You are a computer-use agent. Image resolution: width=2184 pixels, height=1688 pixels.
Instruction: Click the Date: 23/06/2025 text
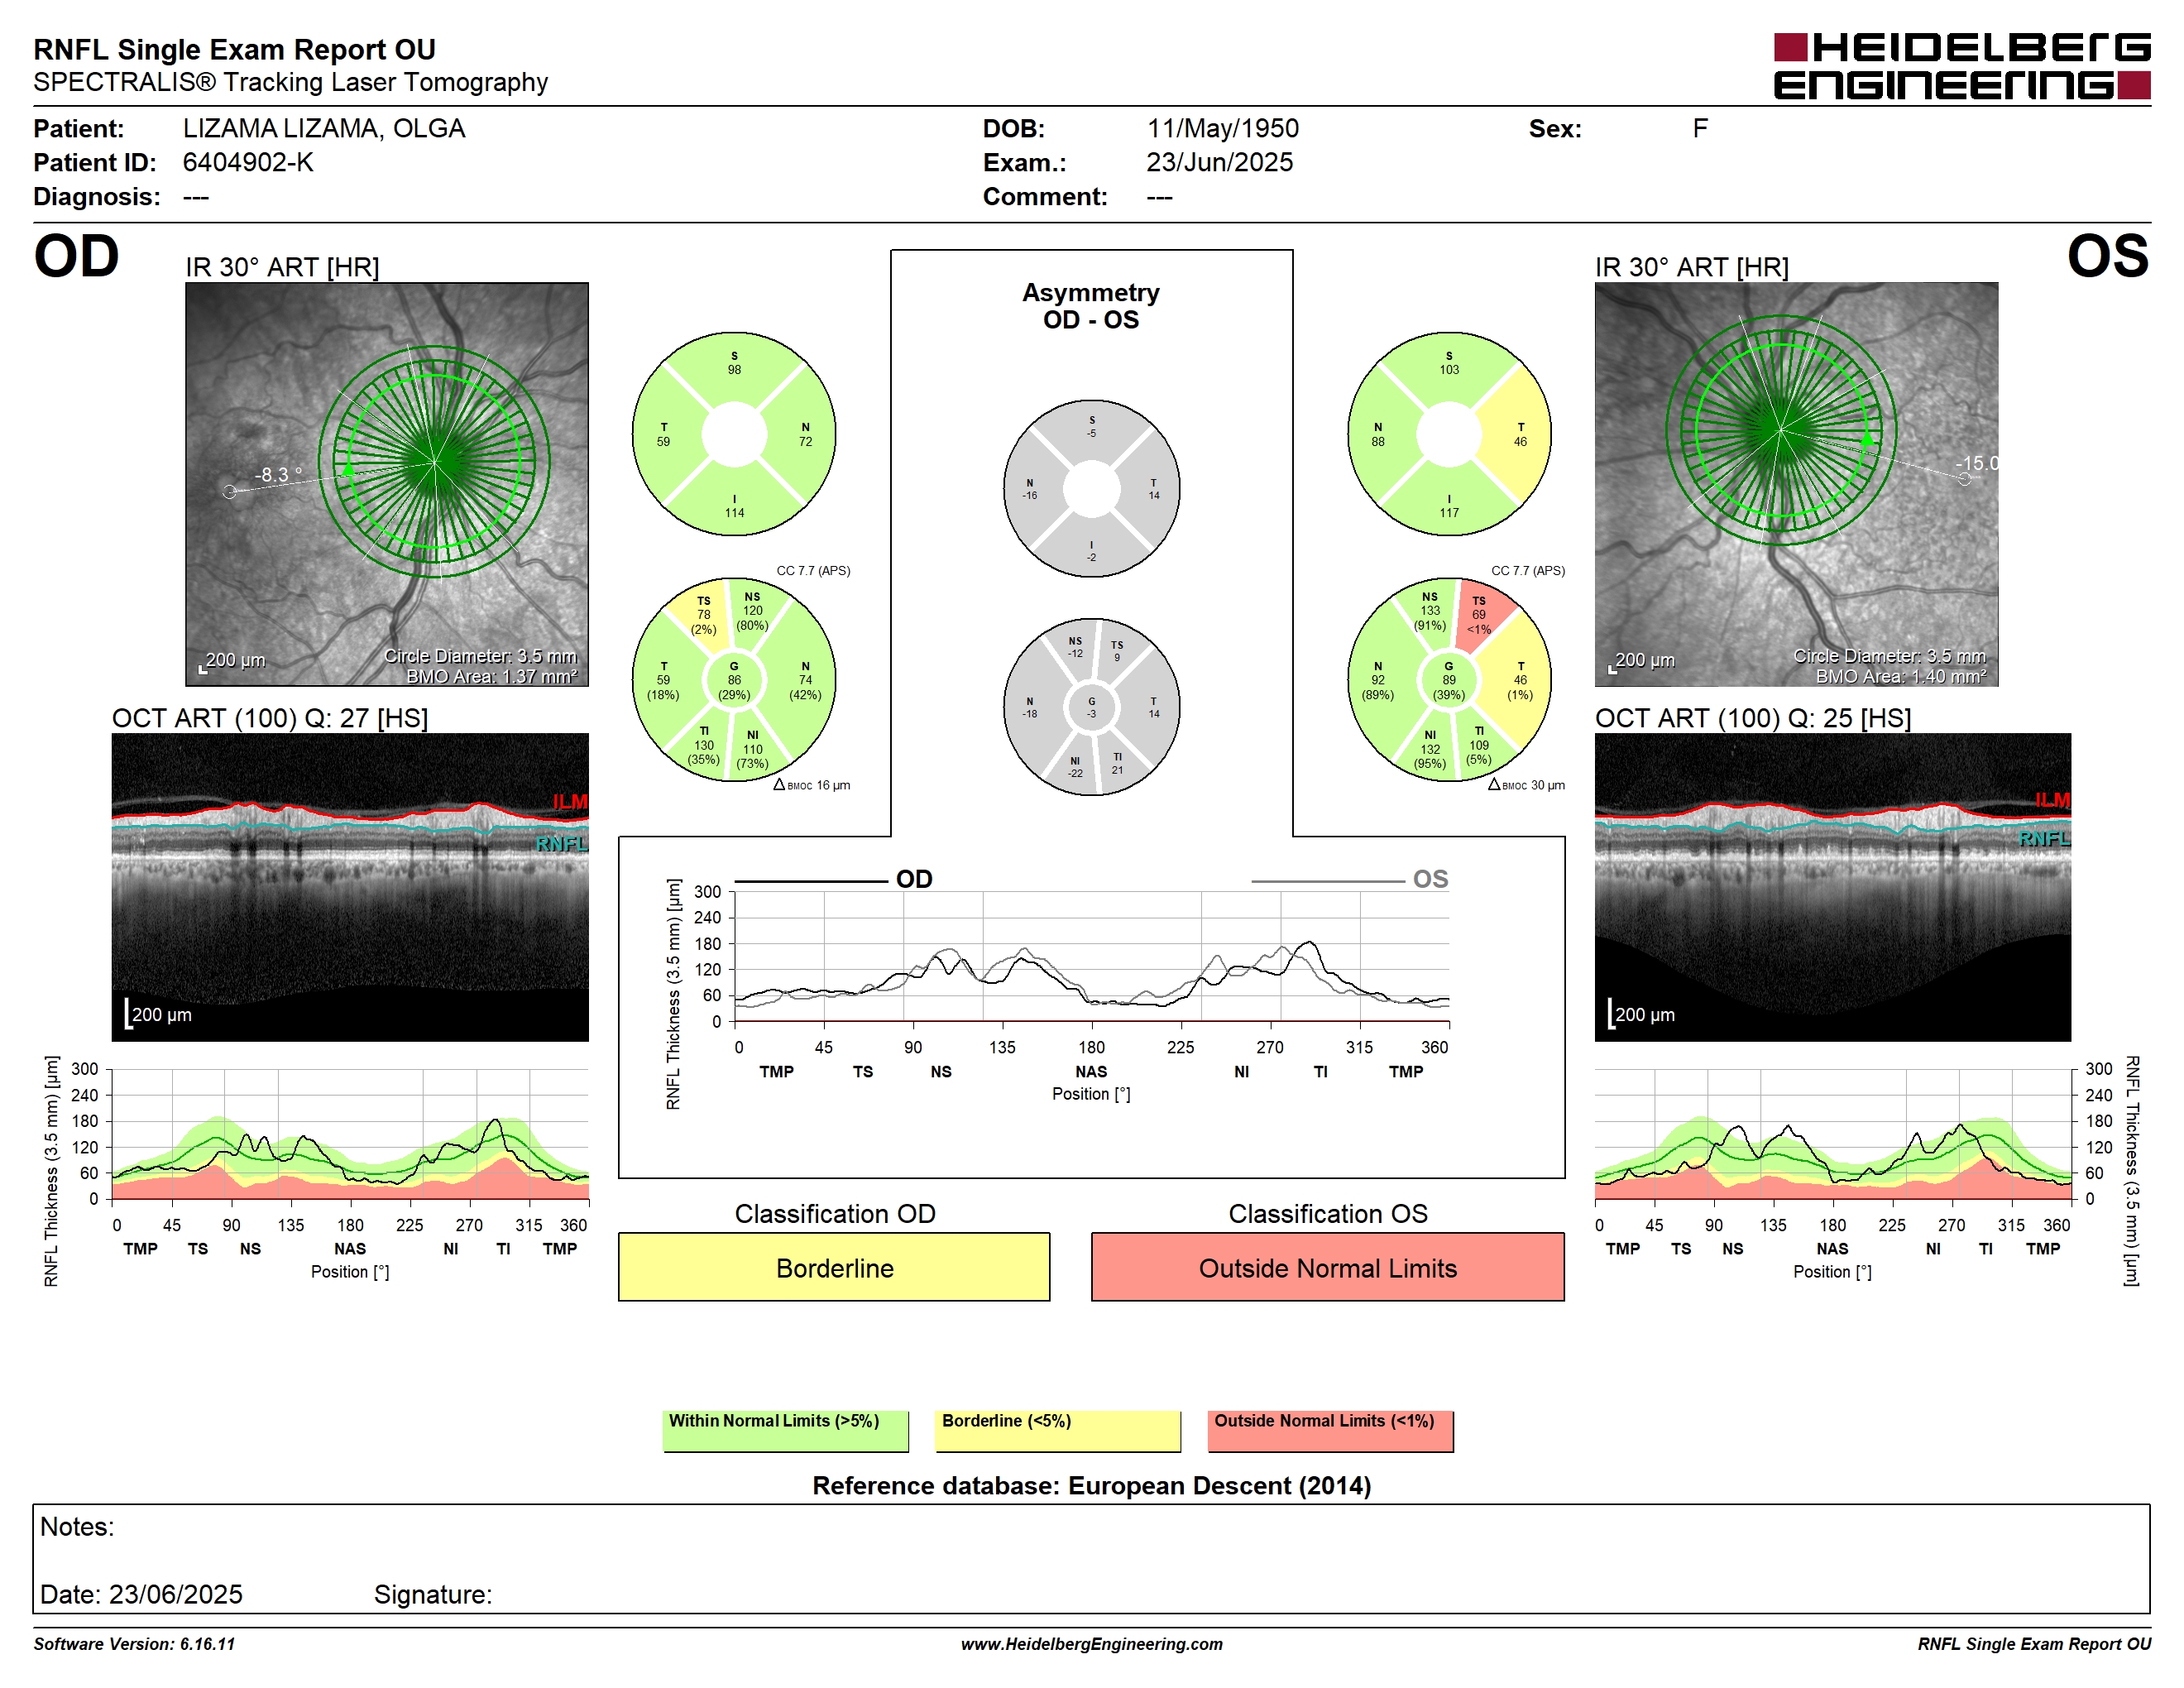(x=141, y=1594)
